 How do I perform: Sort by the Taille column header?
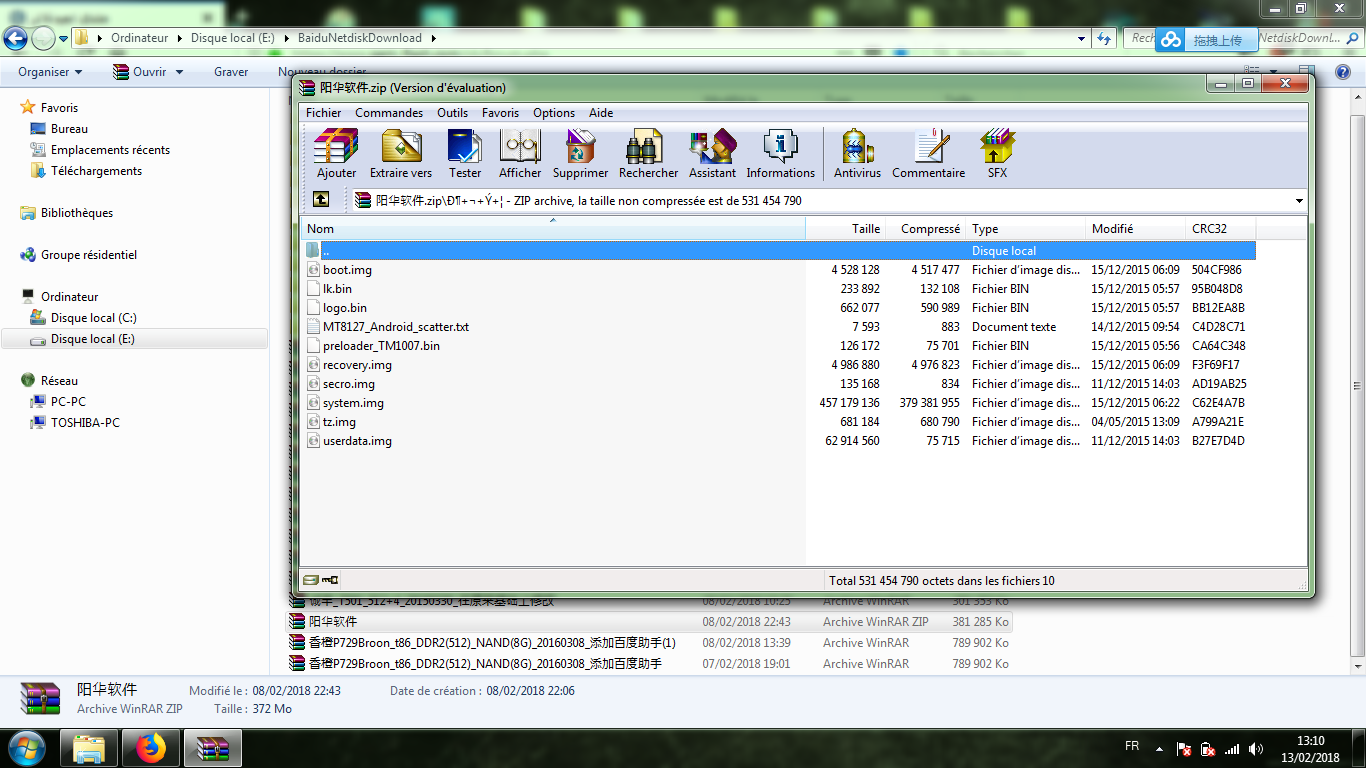coord(845,229)
